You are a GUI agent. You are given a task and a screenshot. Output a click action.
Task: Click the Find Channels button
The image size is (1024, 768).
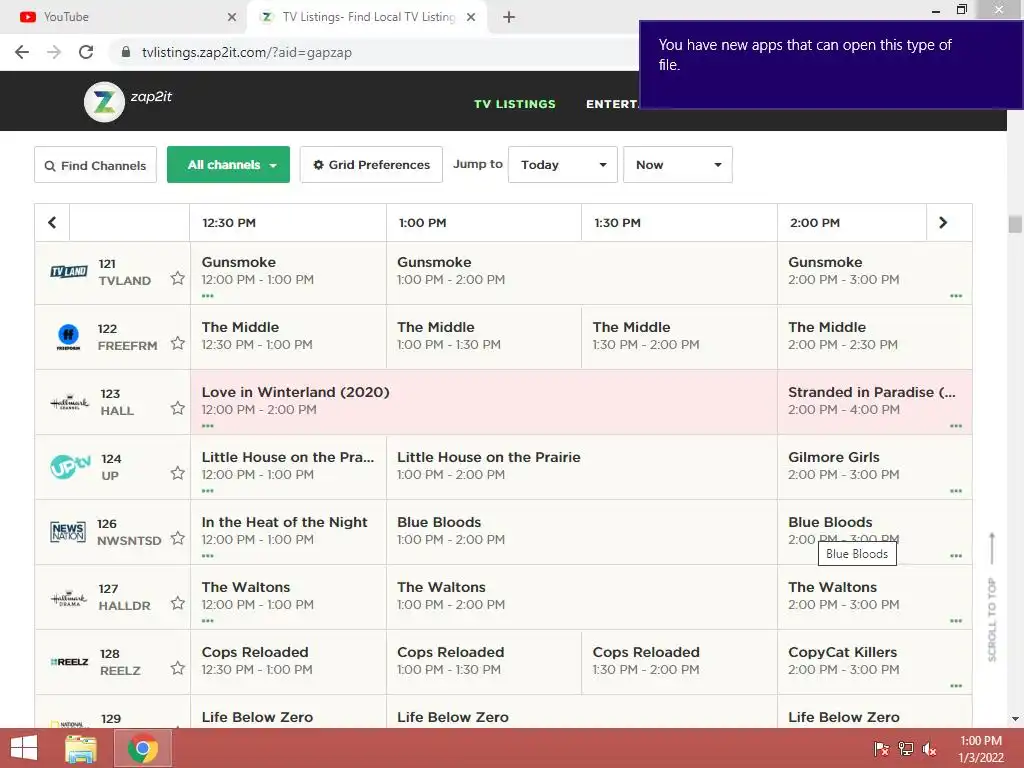click(95, 165)
